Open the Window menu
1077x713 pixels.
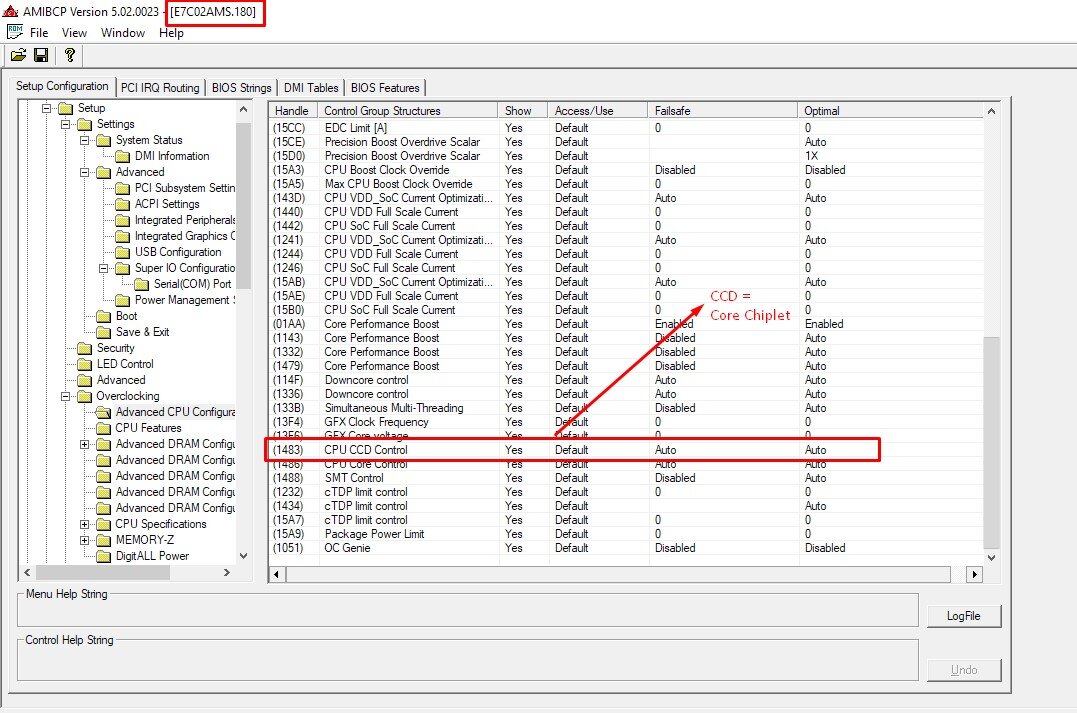(123, 32)
